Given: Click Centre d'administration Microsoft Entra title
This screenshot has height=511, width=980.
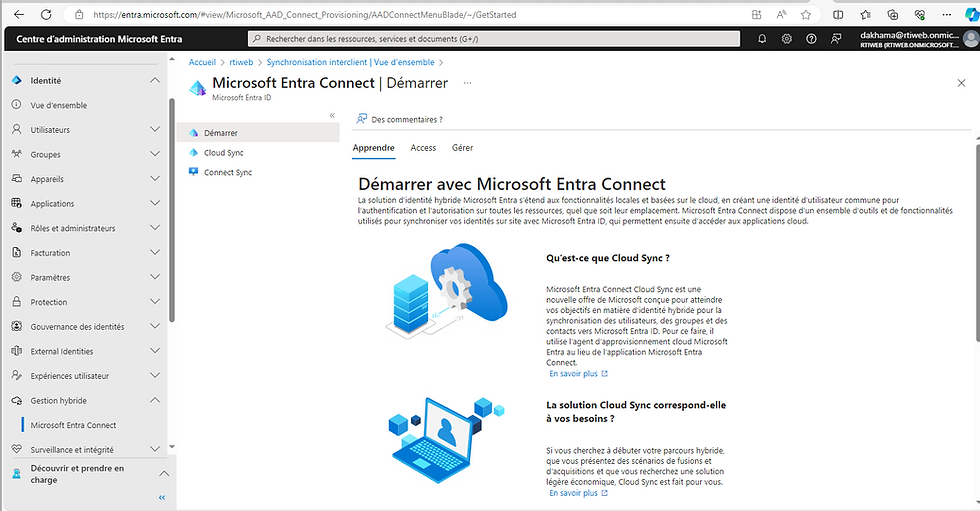Looking at the screenshot, I should click(x=99, y=39).
